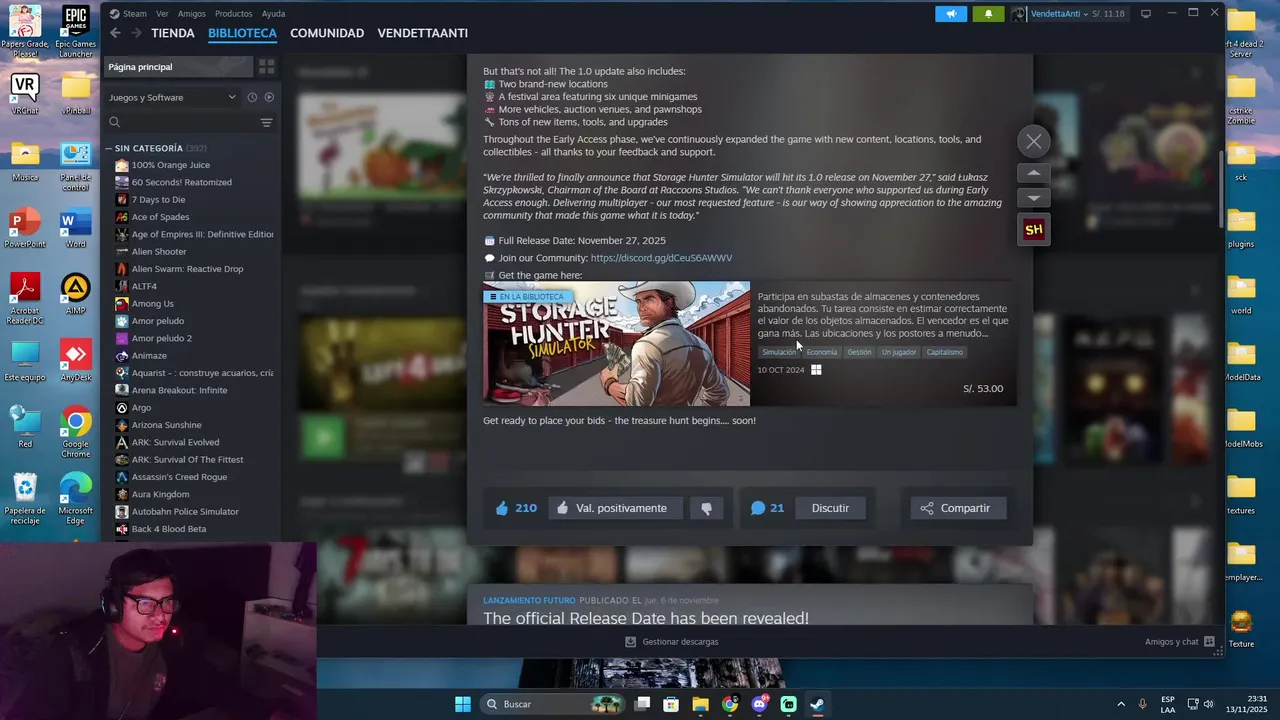This screenshot has height=720, width=1280.
Task: Click the Simulación tag
Action: (779, 352)
